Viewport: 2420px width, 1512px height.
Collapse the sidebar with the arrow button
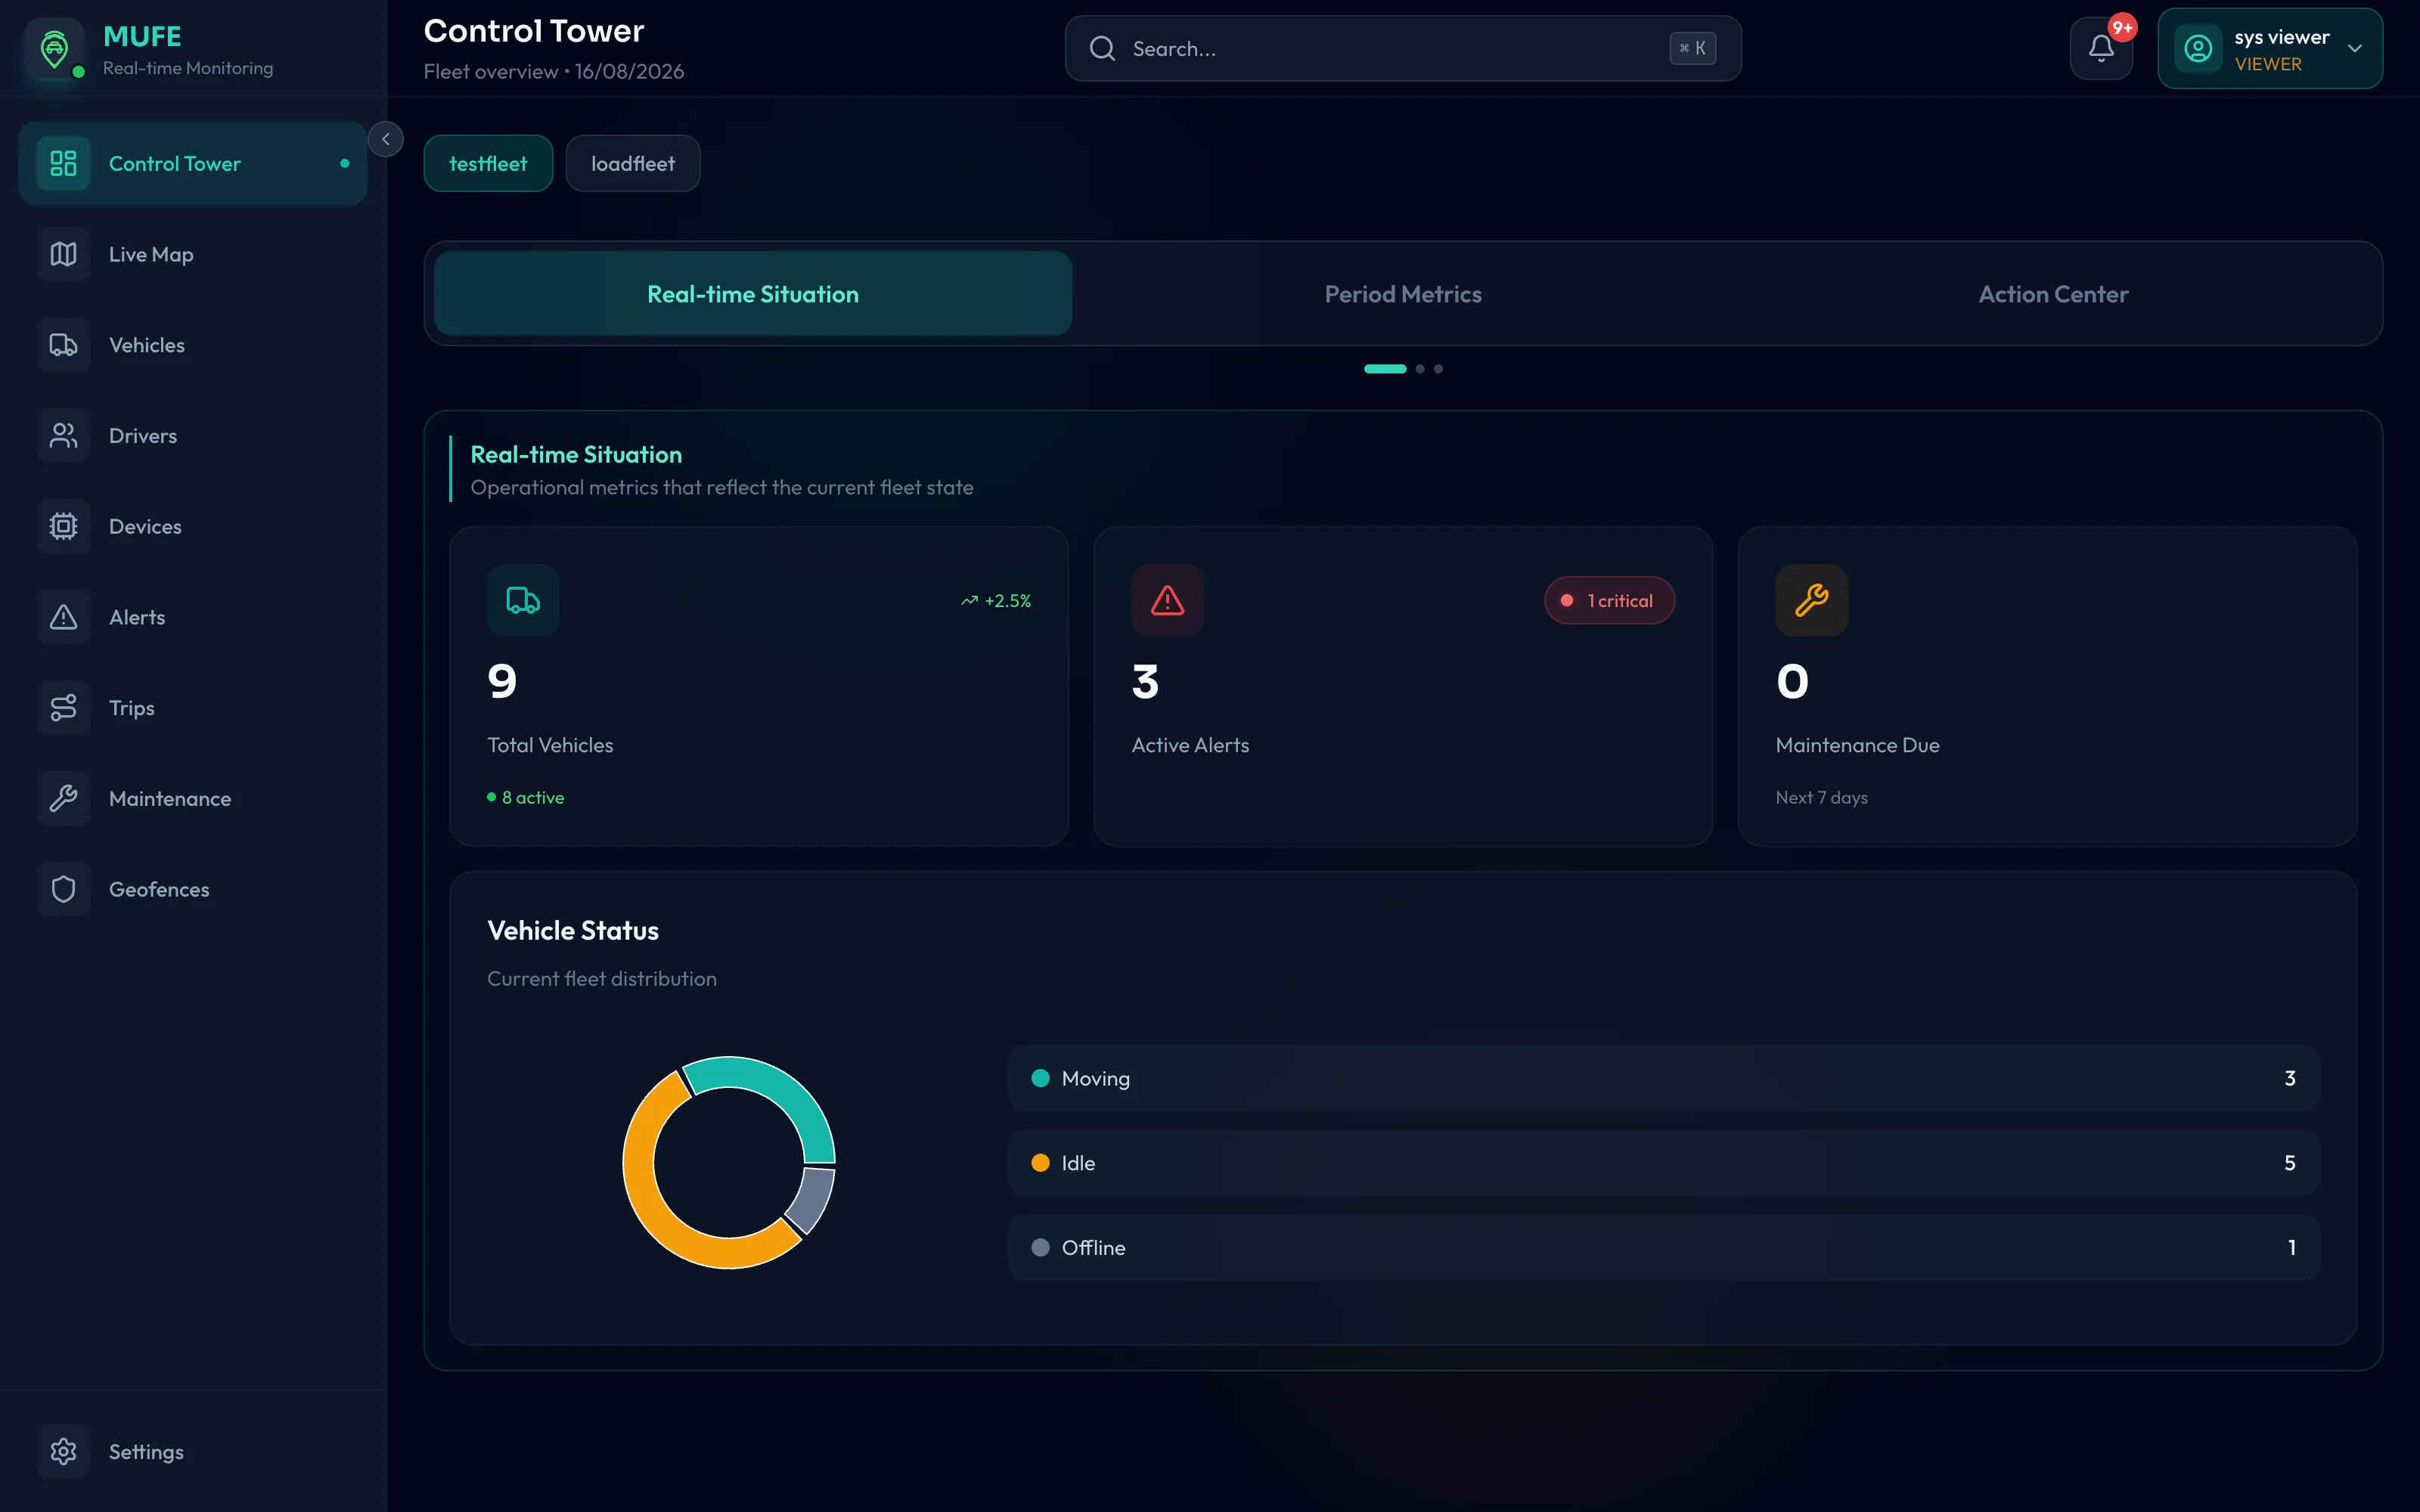[x=385, y=139]
